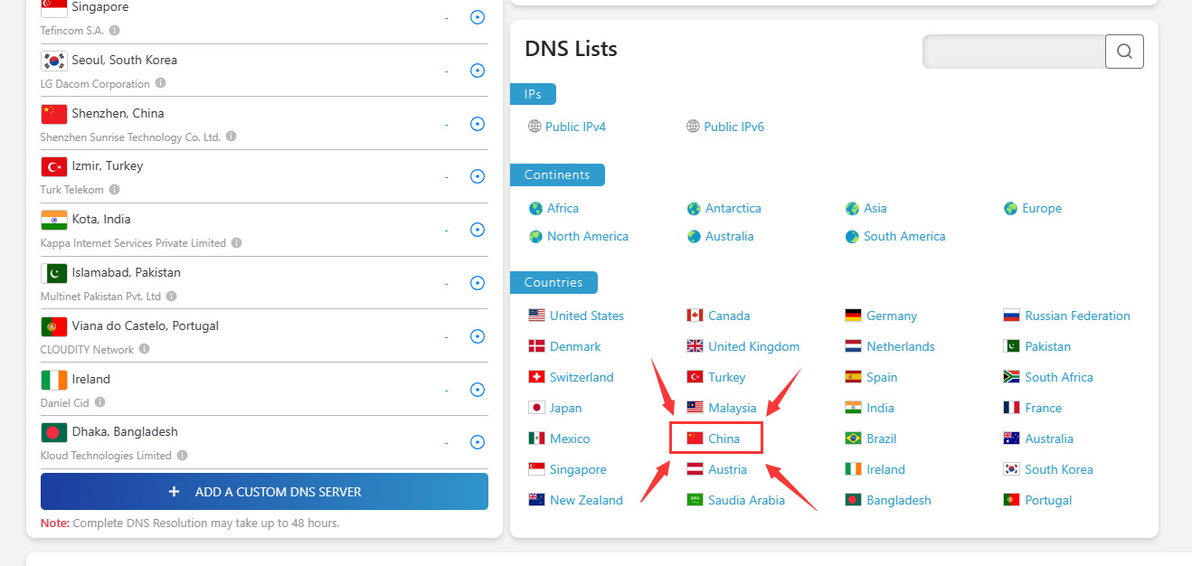This screenshot has width=1192, height=566.
Task: Click the China flag icon in Countries
Action: [695, 439]
